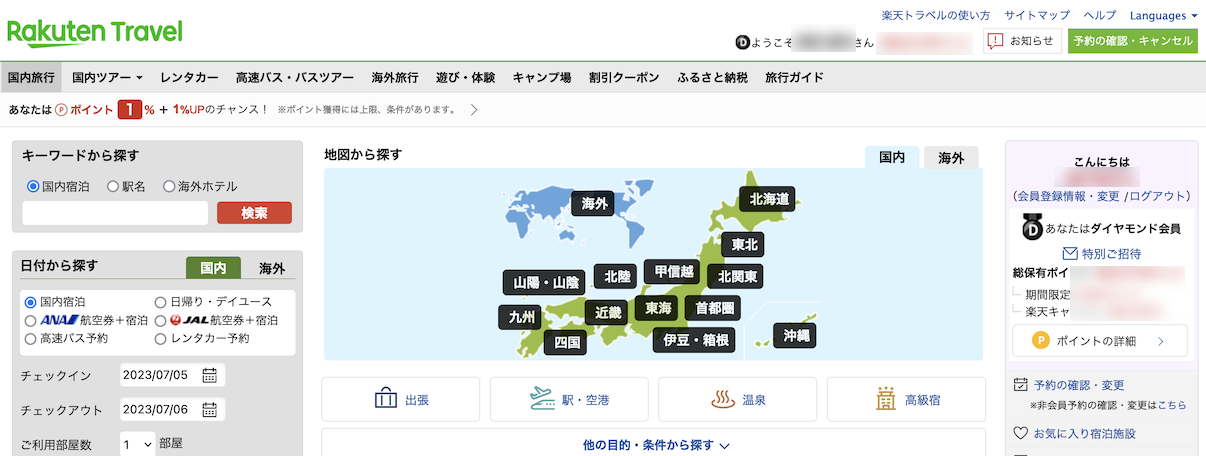This screenshot has width=1206, height=456.
Task: Select the 駅名 radio button
Action: [x=113, y=186]
